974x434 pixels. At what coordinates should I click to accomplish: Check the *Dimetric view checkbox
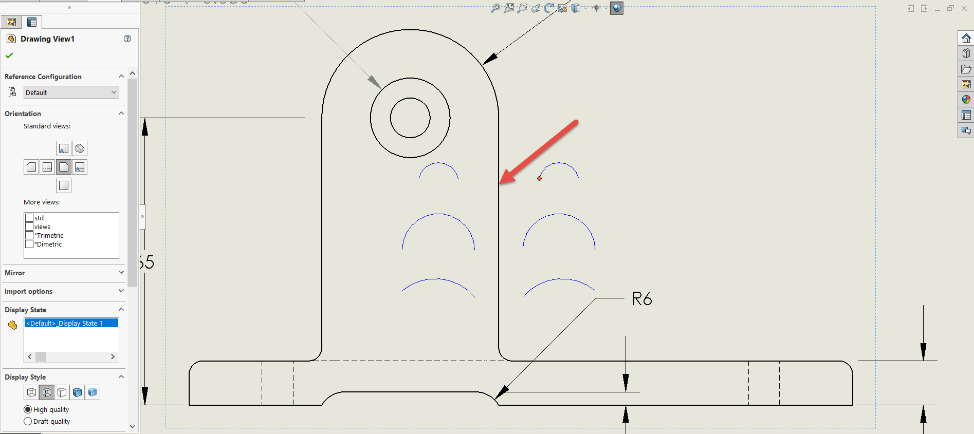pos(30,243)
